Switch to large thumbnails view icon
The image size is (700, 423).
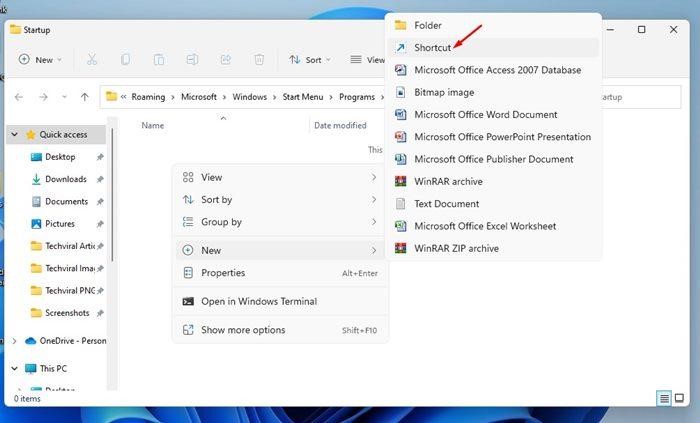click(682, 398)
